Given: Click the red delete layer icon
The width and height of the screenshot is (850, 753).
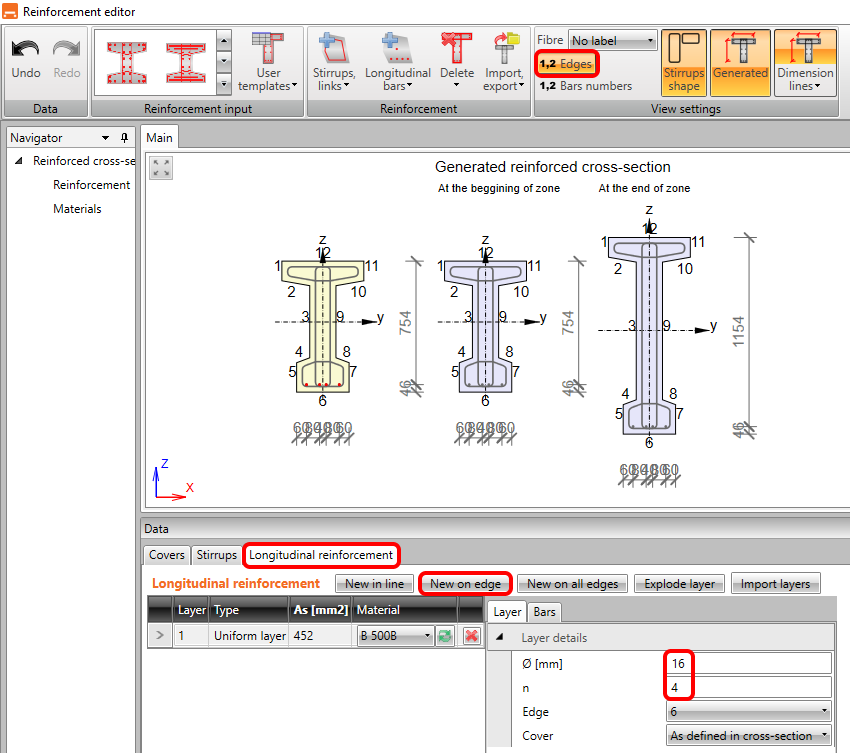Looking at the screenshot, I should point(472,636).
